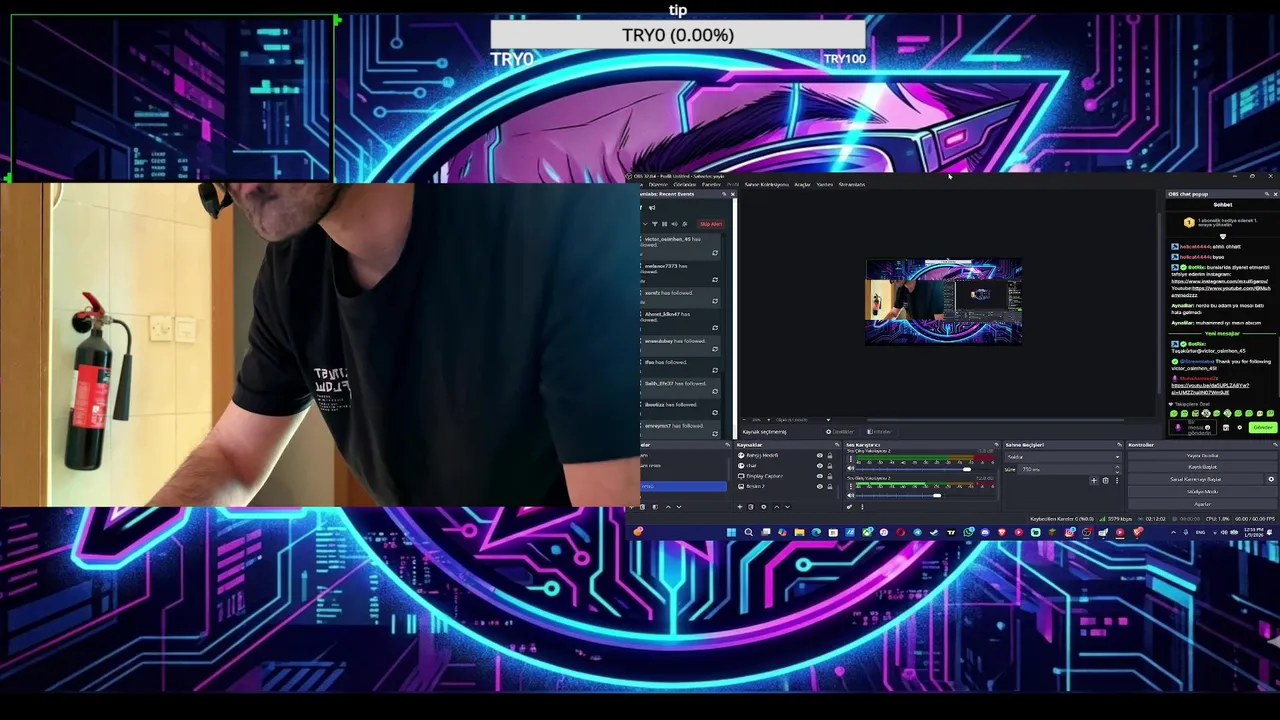The height and width of the screenshot is (720, 1280).
Task: Open the filter icon in Recent Events
Action: (654, 224)
